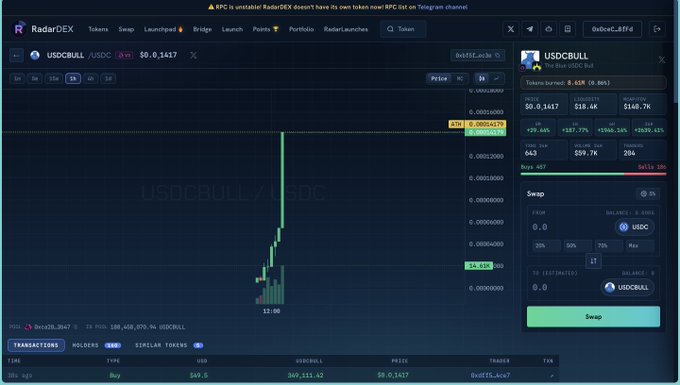Switch to the Transactions tab
This screenshot has width=680, height=385.
tap(36, 345)
